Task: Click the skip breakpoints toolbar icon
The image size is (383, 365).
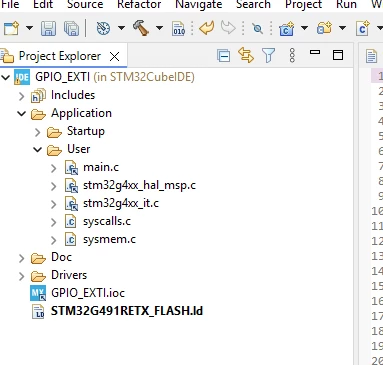Action: 258,29
